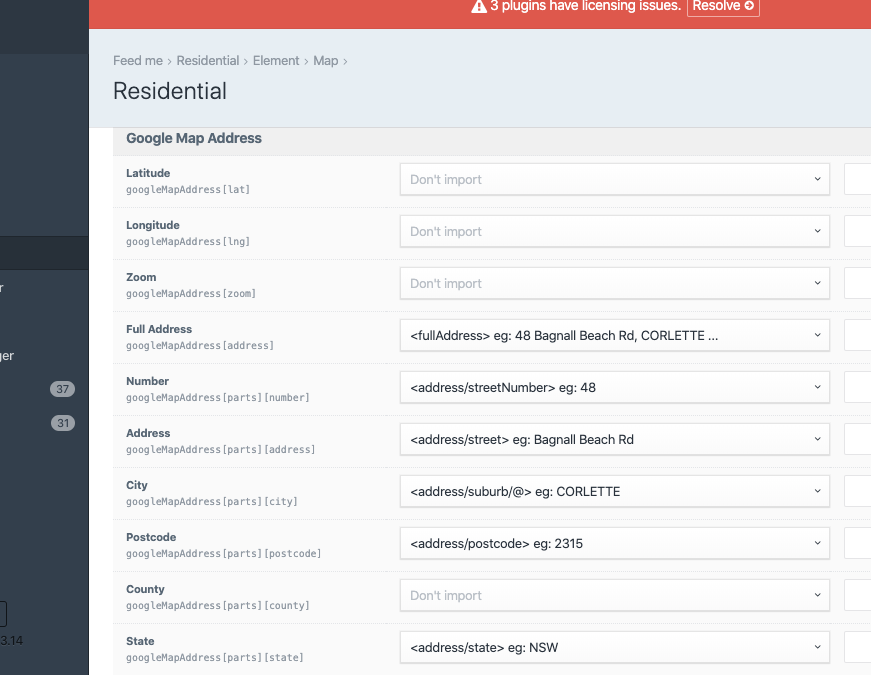Viewport: 871px width, 675px height.
Task: Open the City suburb mapping dropdown
Action: point(614,491)
